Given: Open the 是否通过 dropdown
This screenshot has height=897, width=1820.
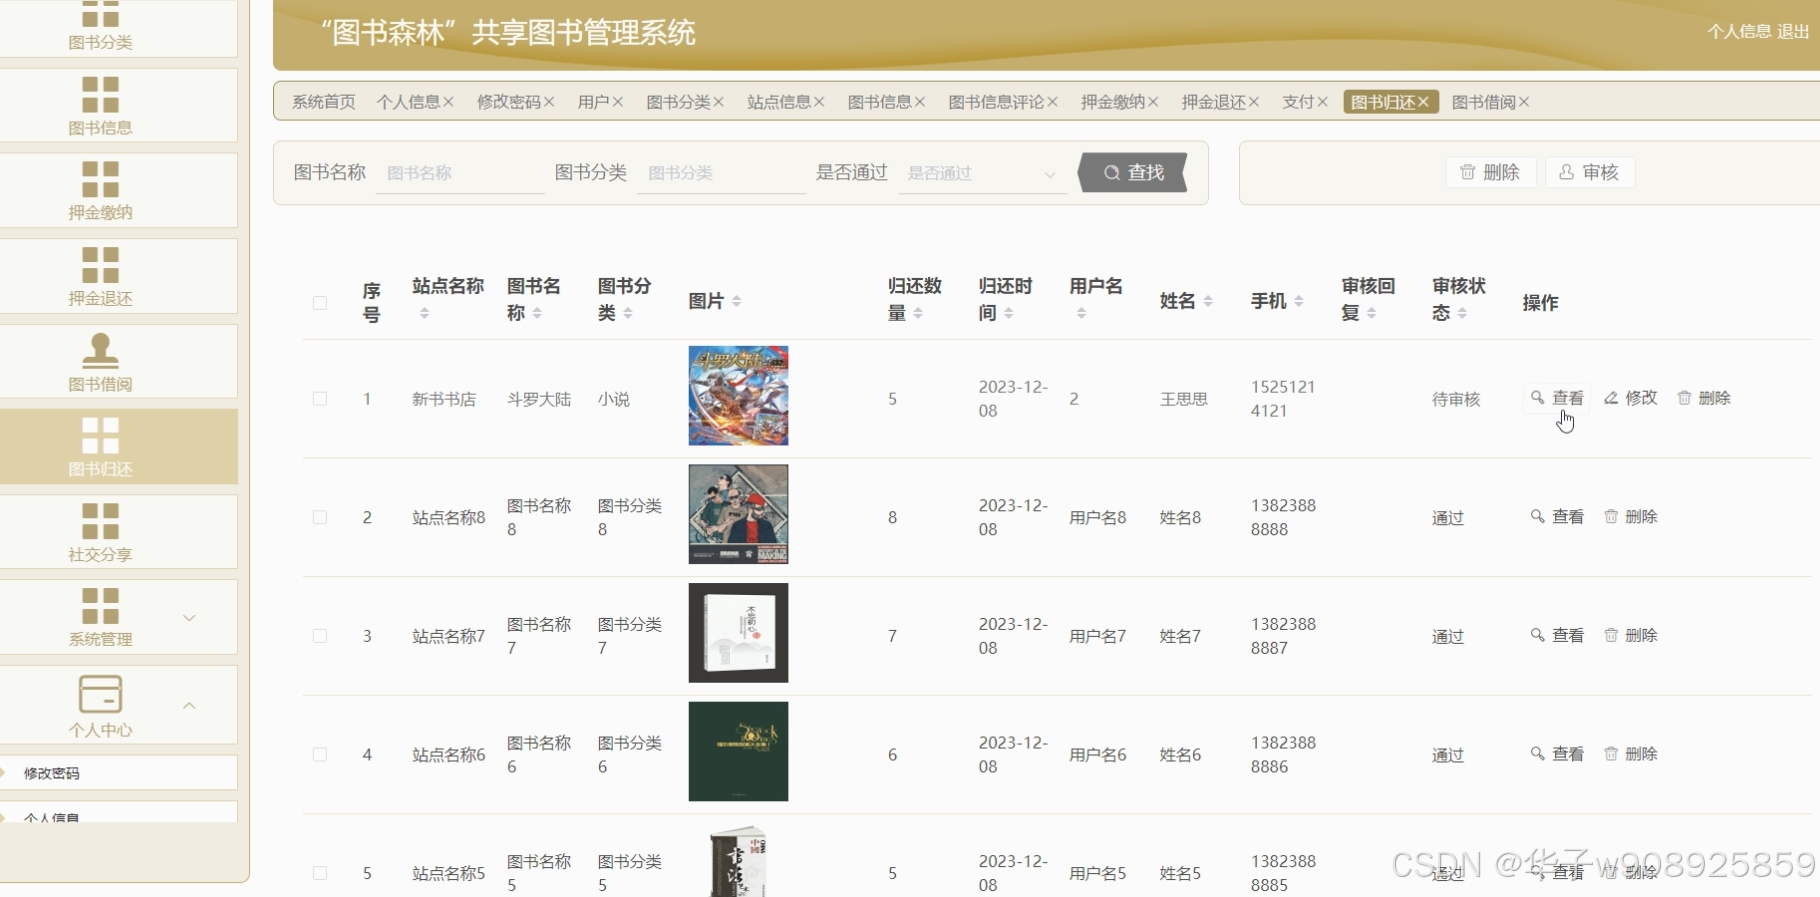Looking at the screenshot, I should [981, 173].
